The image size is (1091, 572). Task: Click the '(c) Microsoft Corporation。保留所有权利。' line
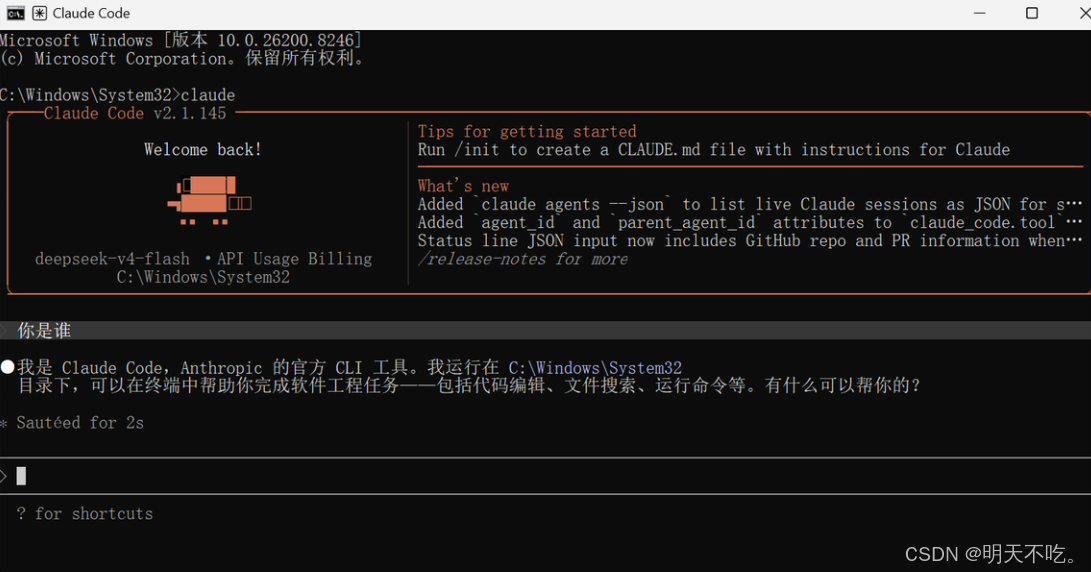point(183,58)
